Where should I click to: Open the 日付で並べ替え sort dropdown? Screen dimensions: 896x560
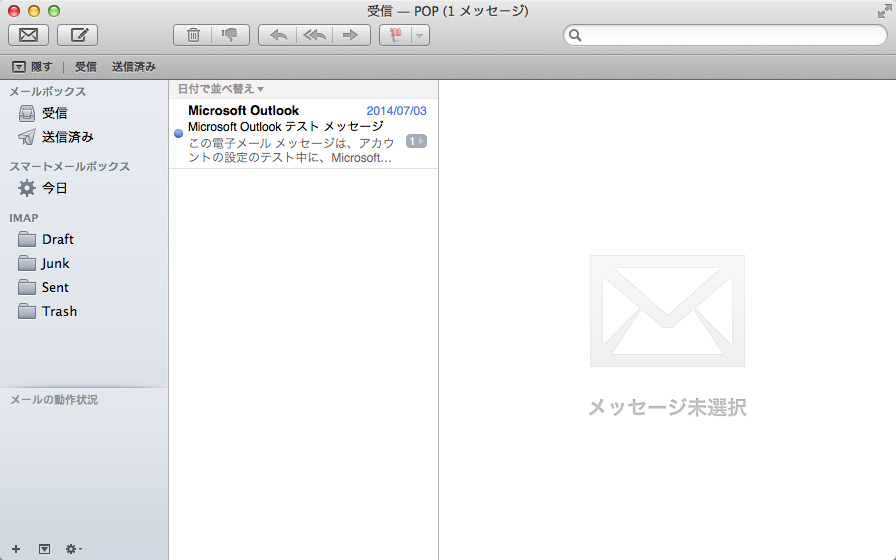221,89
